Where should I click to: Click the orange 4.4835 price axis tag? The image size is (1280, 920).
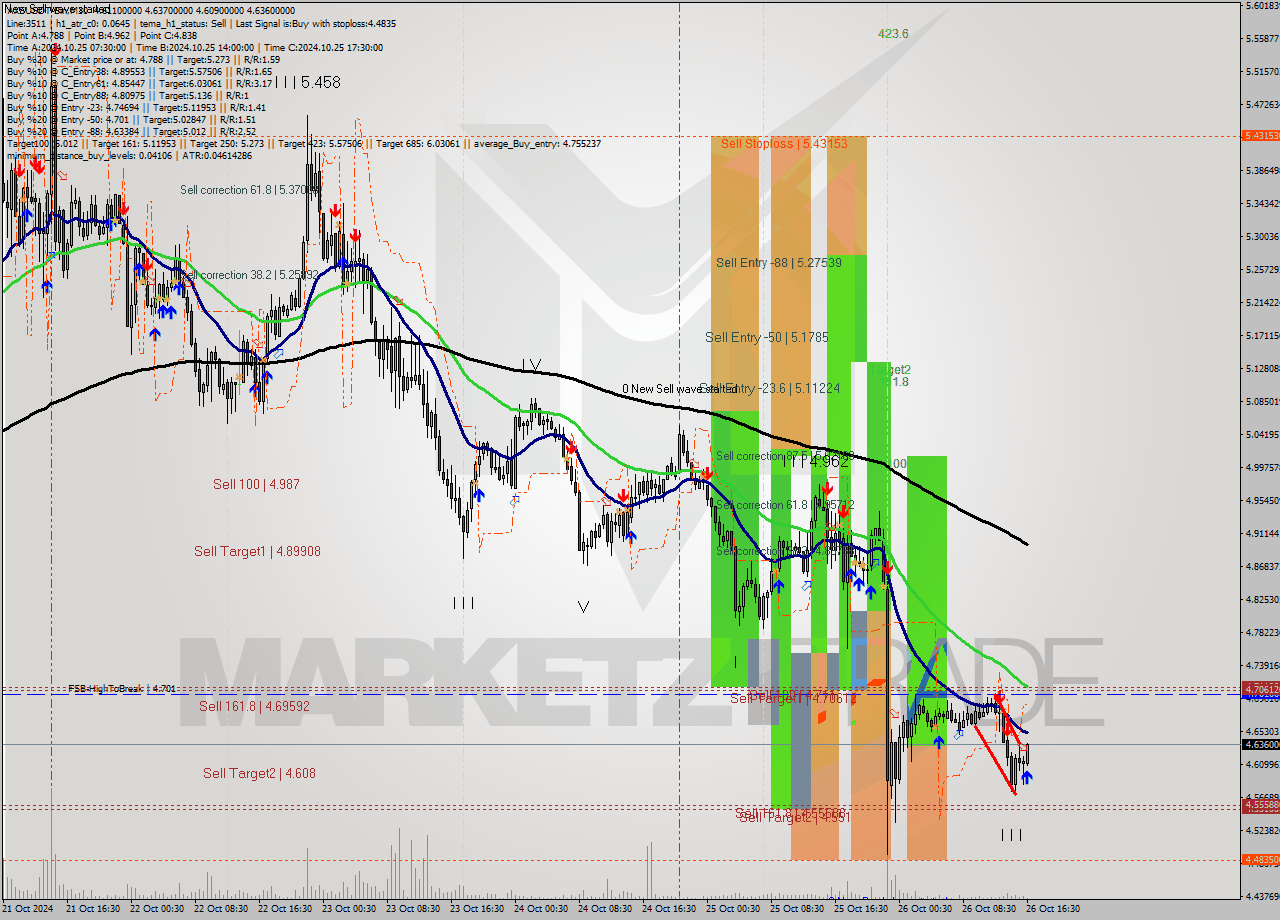coord(1260,859)
